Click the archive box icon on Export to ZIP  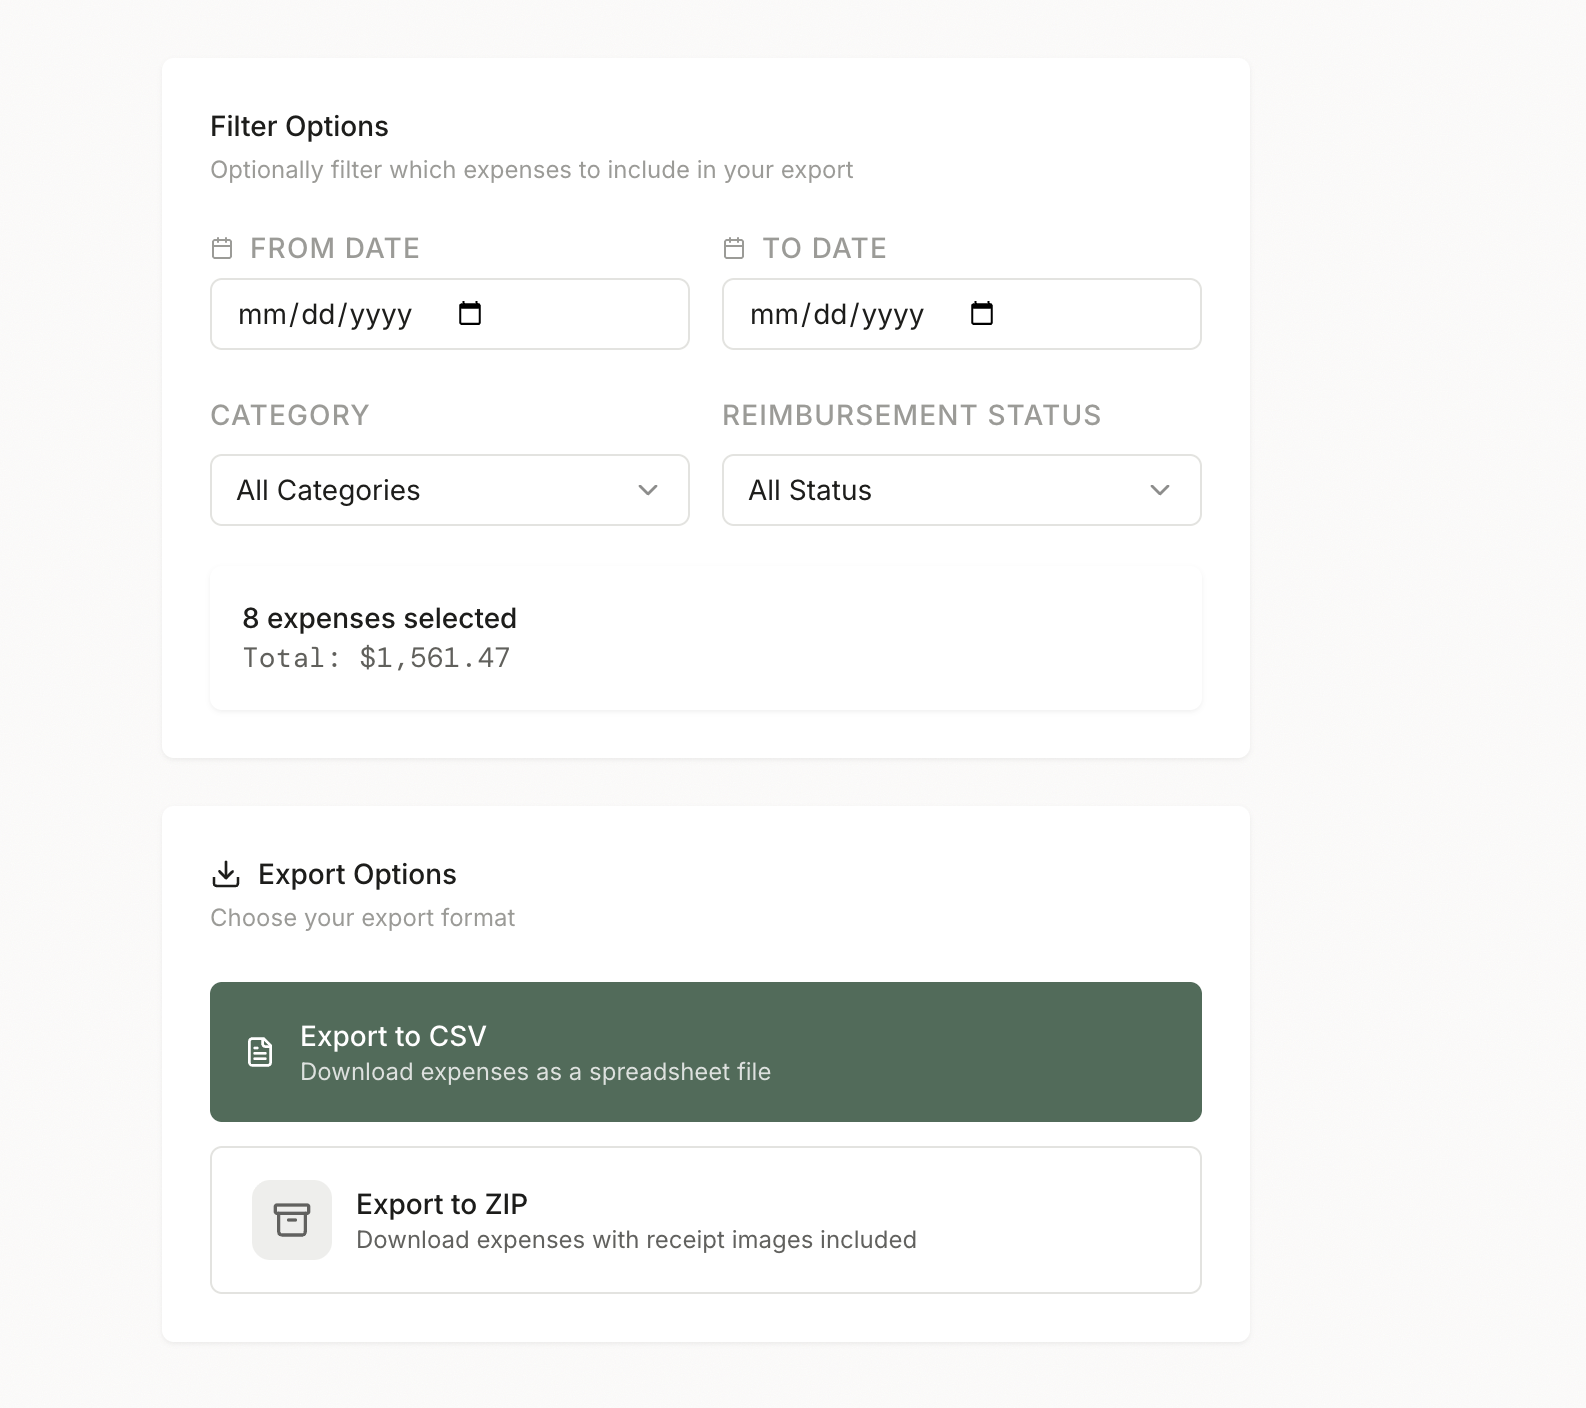[x=292, y=1220]
